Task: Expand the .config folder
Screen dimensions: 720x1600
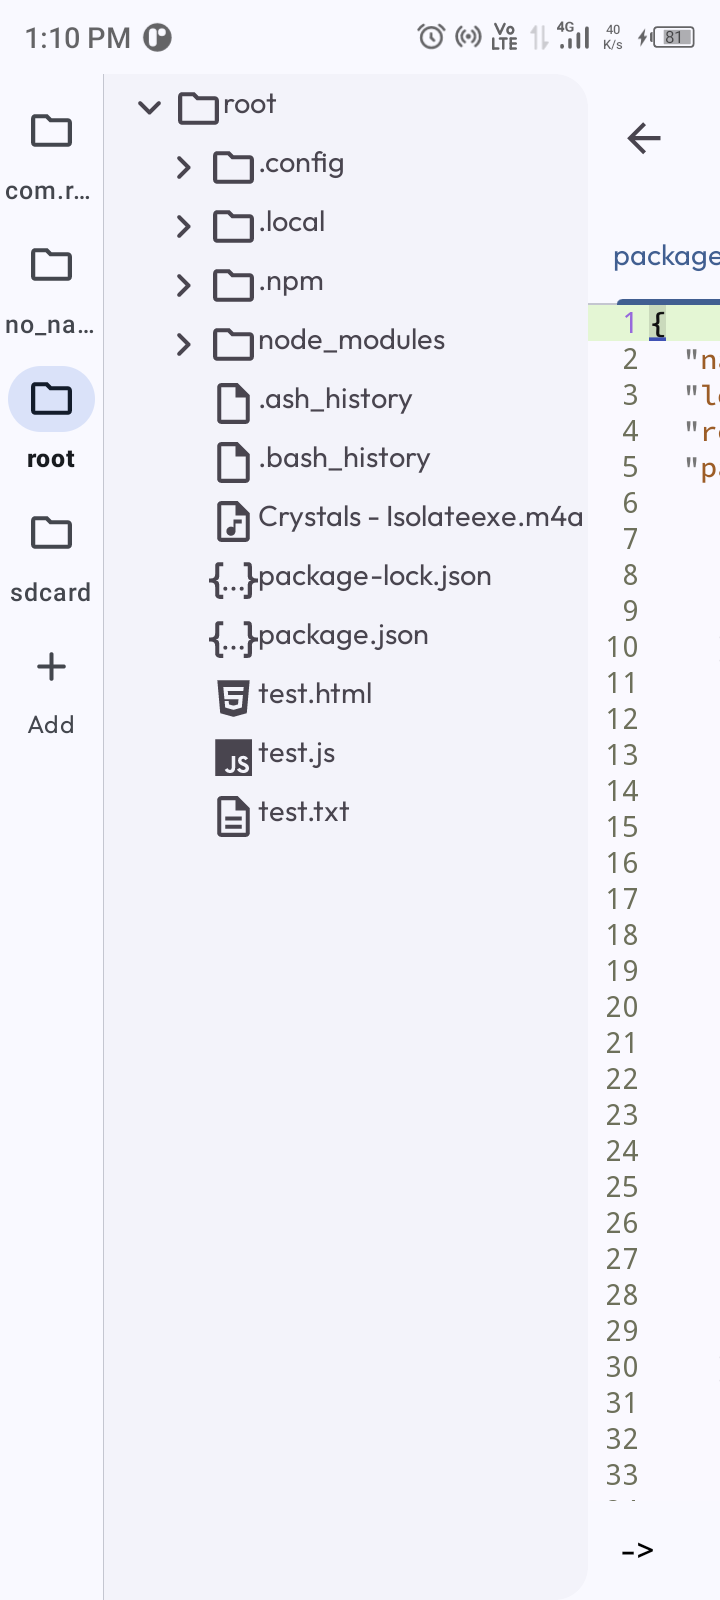Action: point(183,167)
